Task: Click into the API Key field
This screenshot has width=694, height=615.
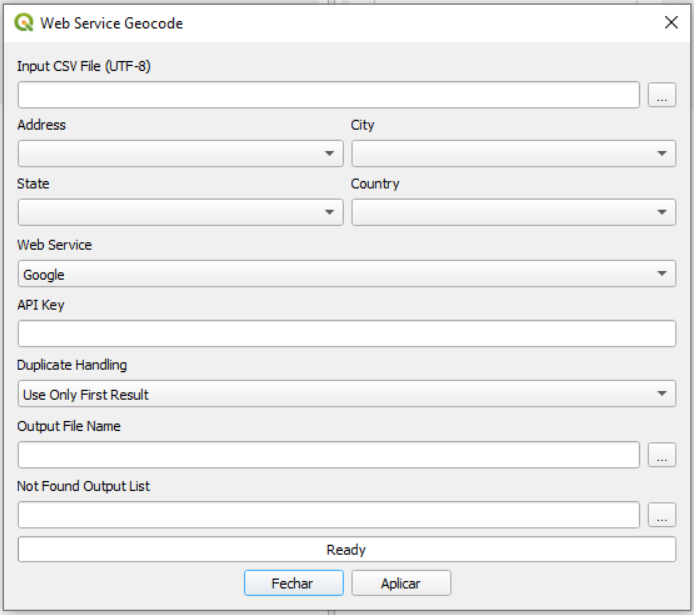Action: point(346,334)
